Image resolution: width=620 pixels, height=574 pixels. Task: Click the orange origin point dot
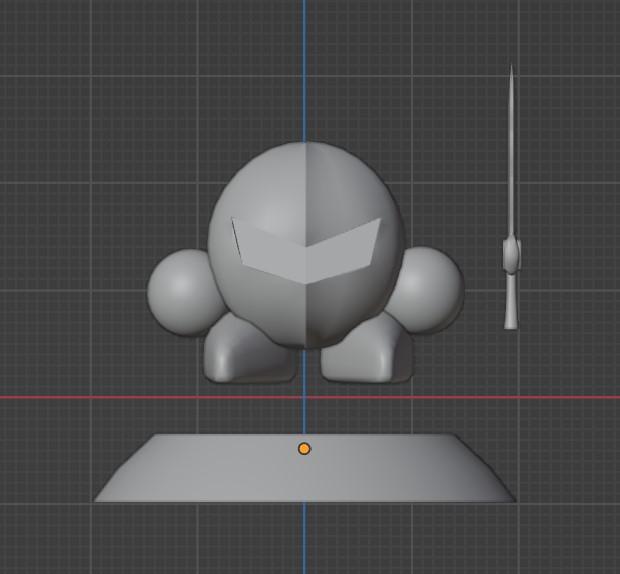pos(304,449)
